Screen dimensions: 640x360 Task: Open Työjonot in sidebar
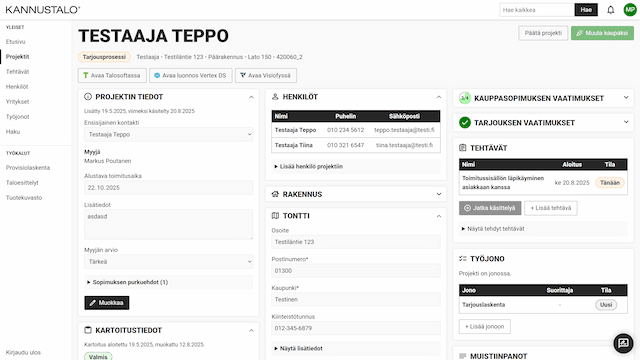click(x=18, y=117)
